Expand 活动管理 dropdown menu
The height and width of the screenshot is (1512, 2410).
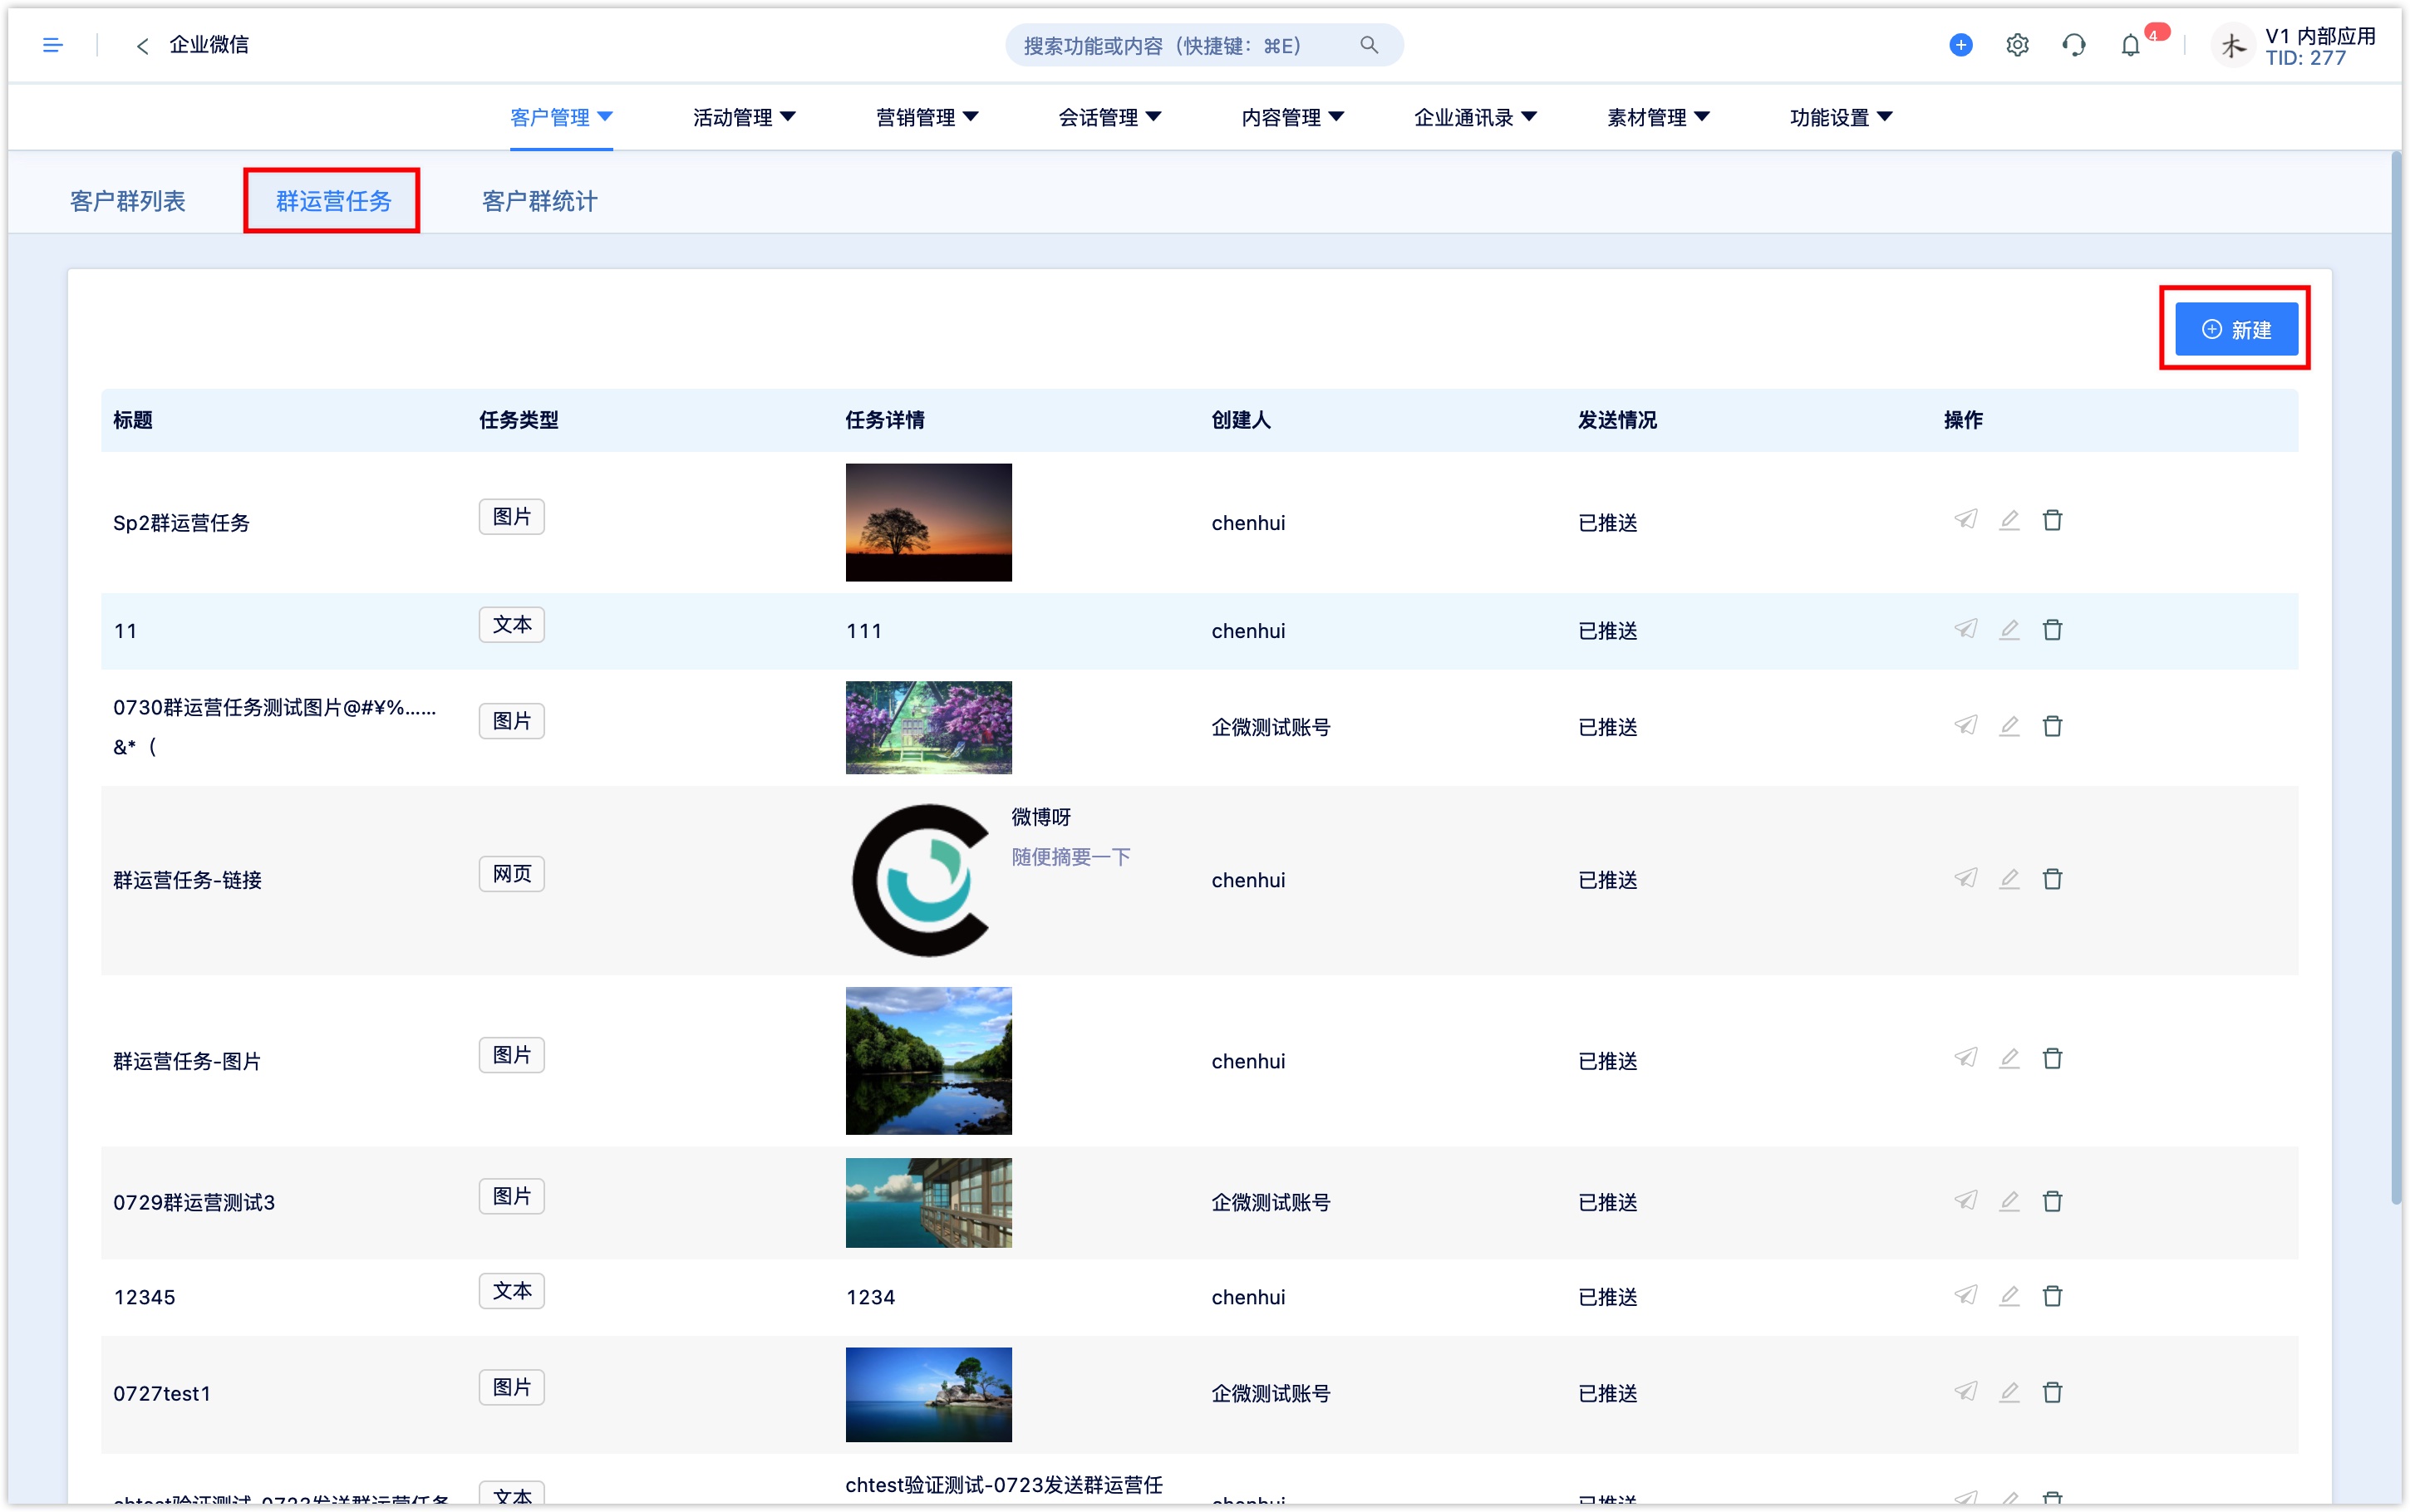740,116
